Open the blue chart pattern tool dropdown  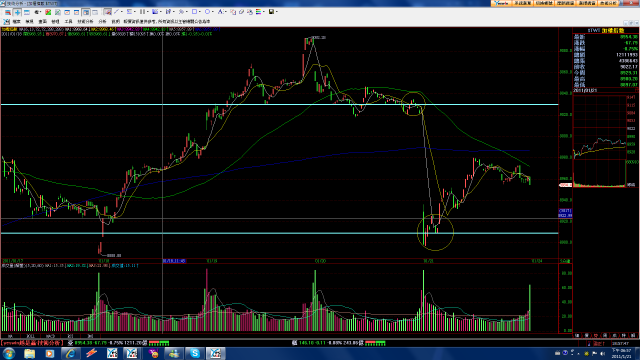click(x=161, y=12)
